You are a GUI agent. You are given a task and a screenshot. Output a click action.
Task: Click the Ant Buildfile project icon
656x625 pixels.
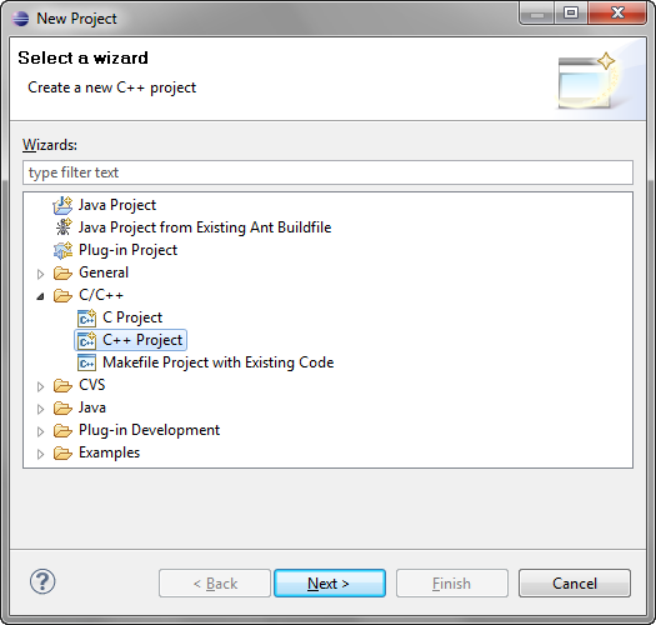pyautogui.click(x=63, y=227)
